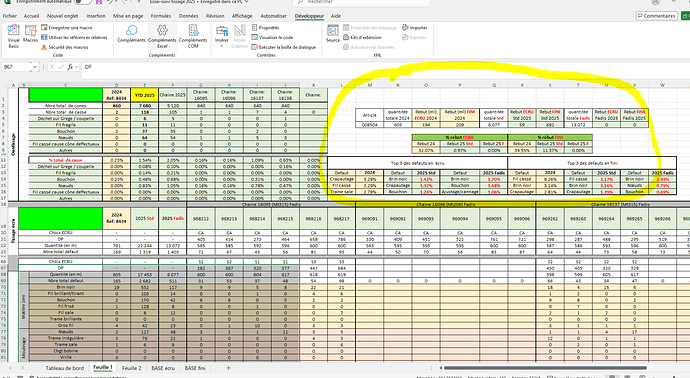Viewport: 690px width, 378px height.
Task: Open the Macros dialog
Action: (x=30, y=34)
